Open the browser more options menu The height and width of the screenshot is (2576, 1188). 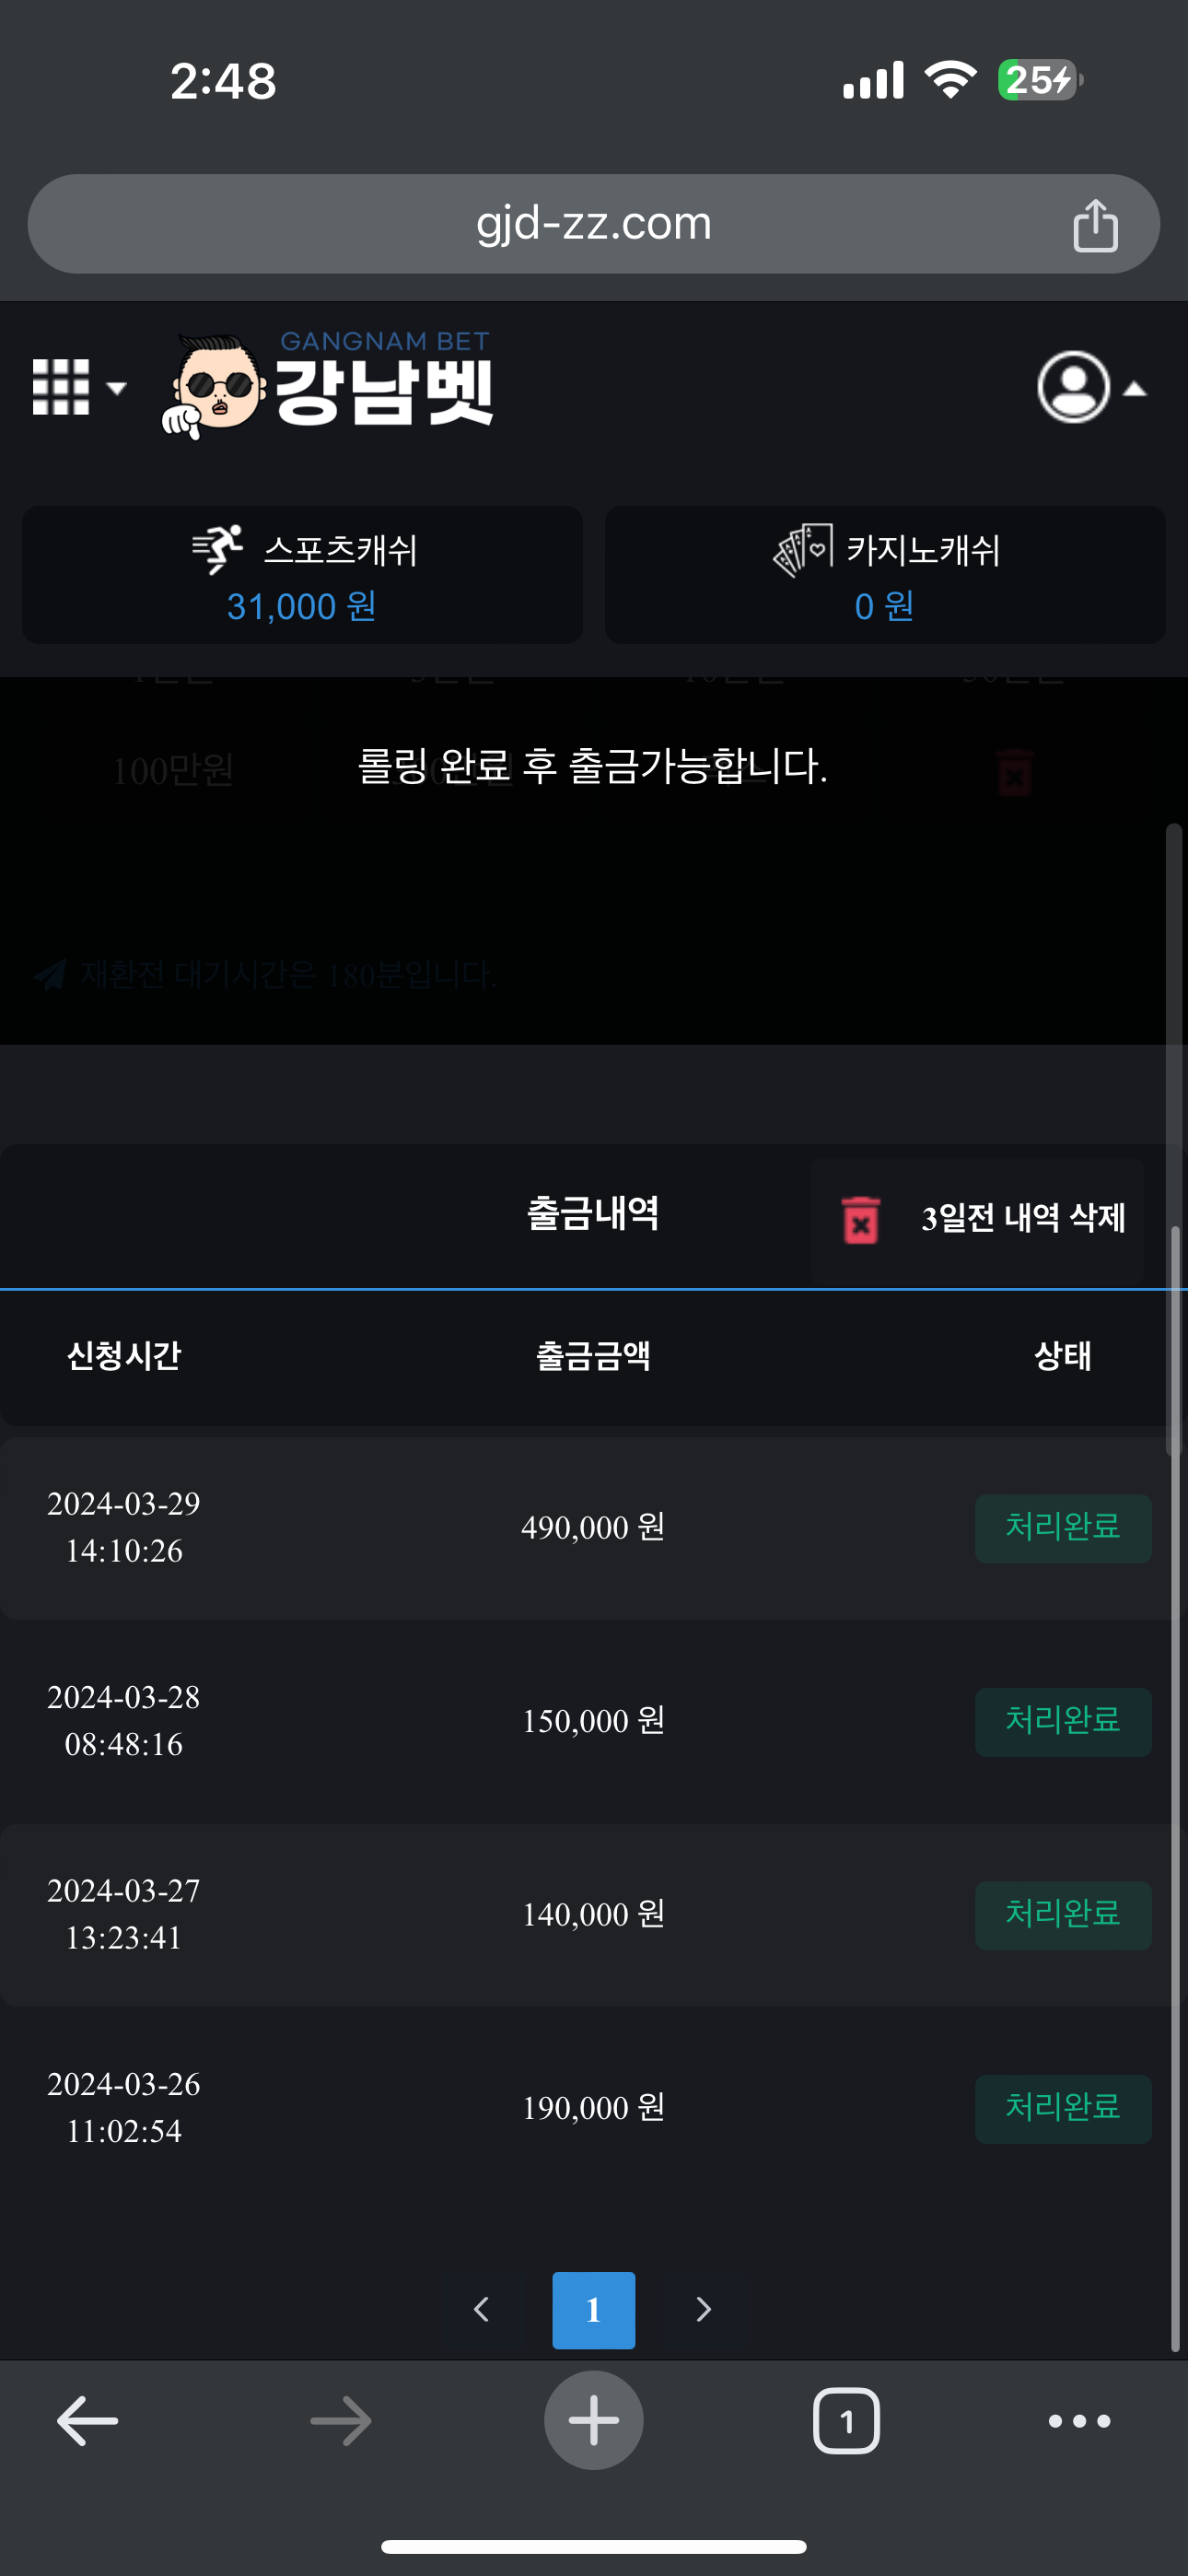point(1079,2421)
